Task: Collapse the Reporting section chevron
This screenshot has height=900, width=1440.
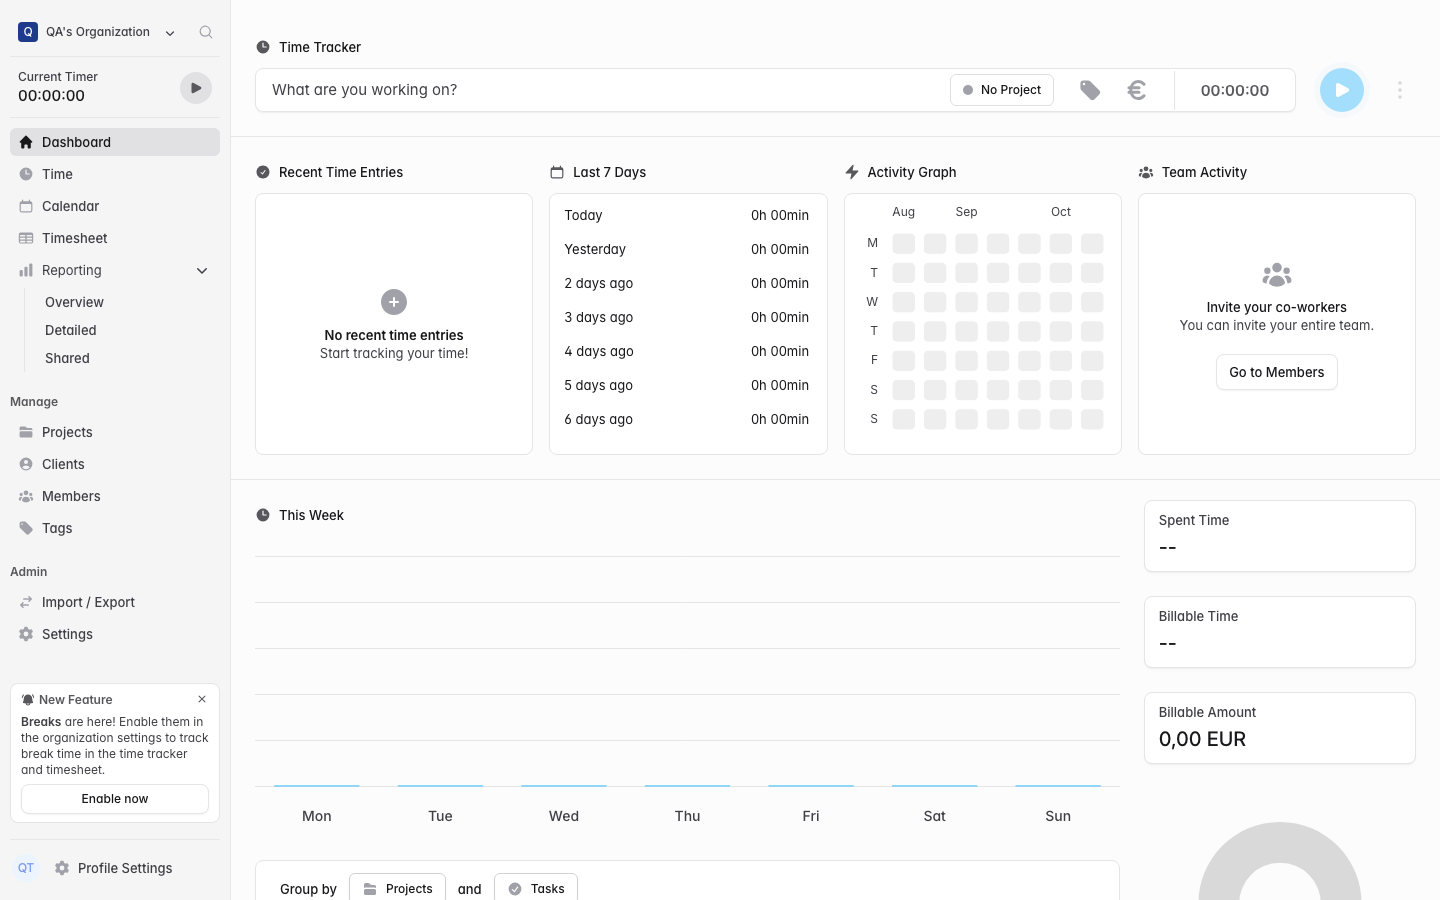Action: (x=202, y=270)
